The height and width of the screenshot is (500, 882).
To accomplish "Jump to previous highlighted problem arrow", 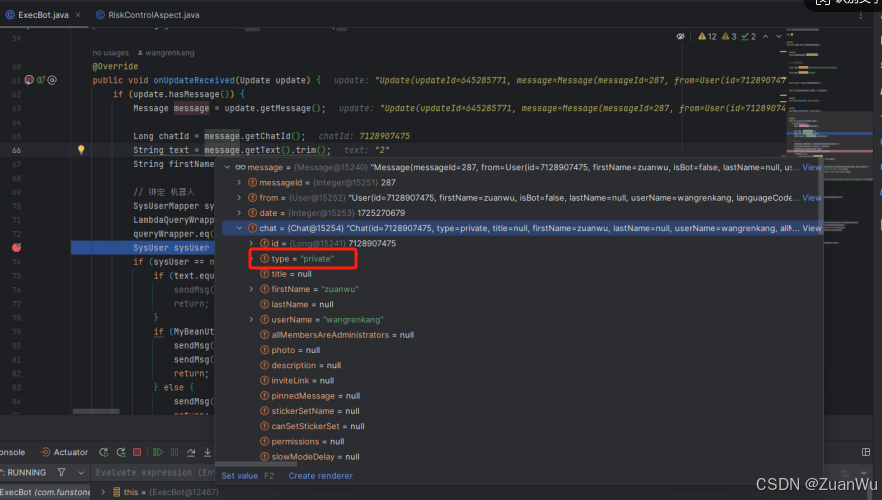I will (766, 37).
